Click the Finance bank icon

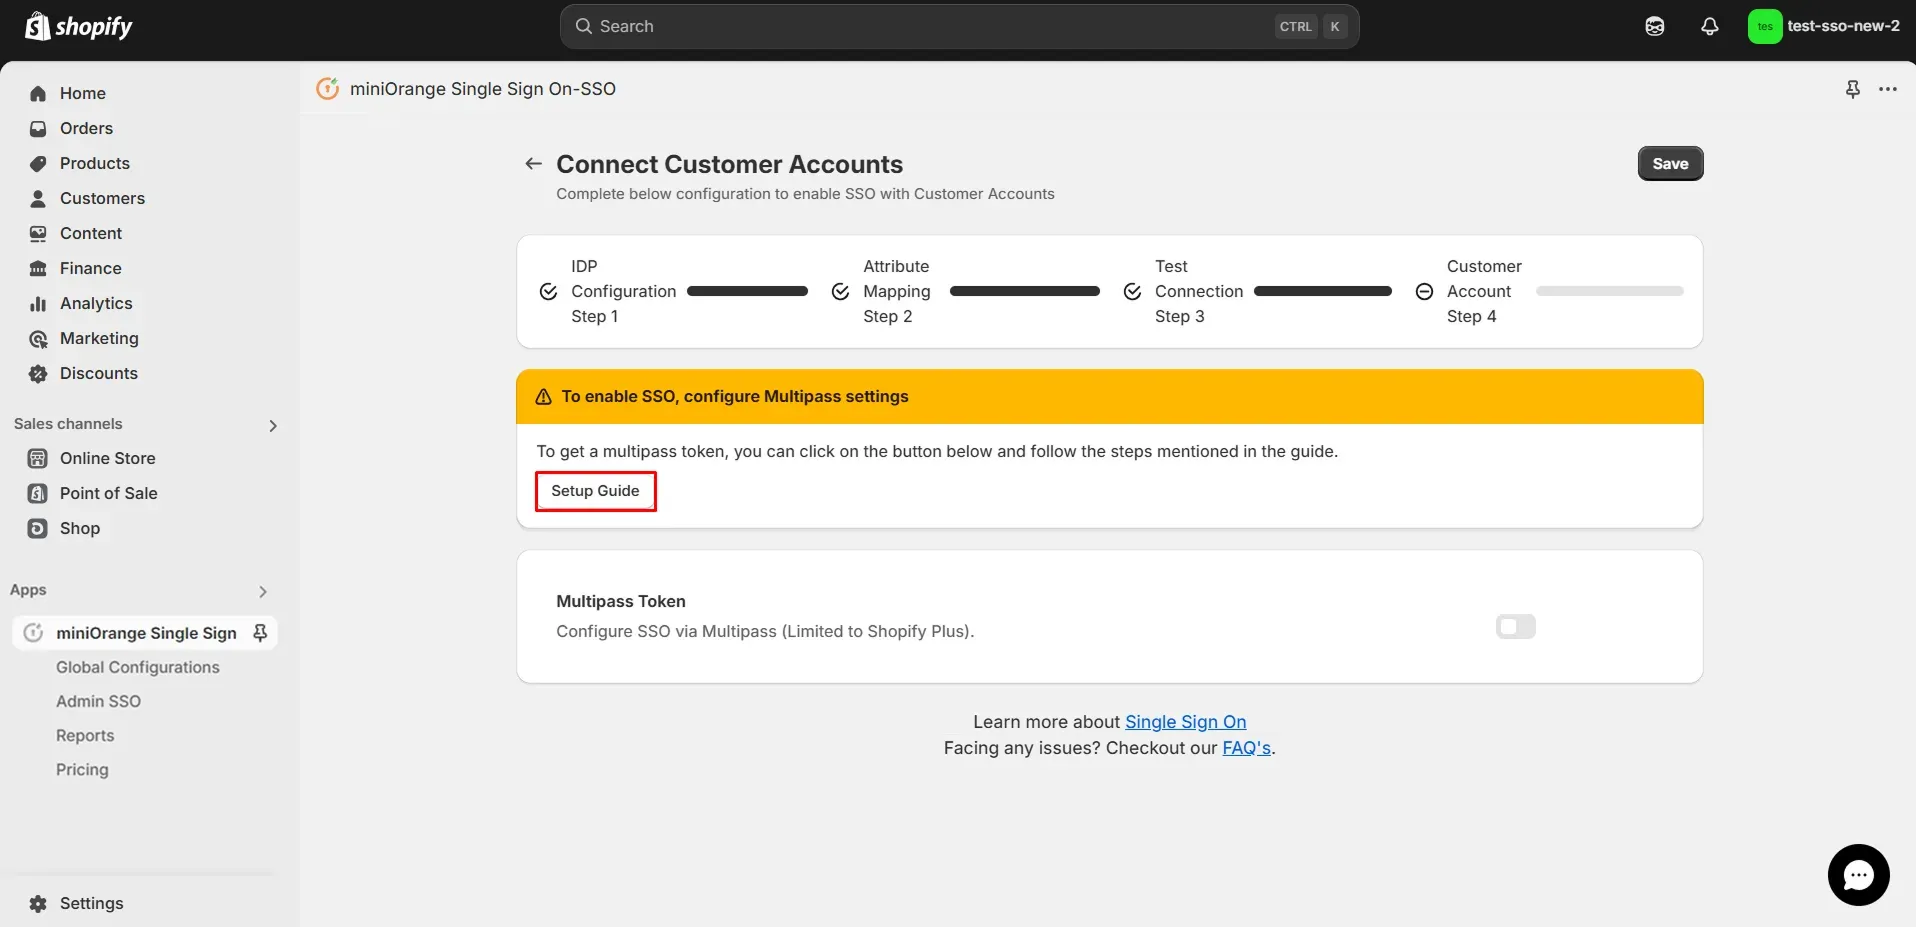point(38,268)
